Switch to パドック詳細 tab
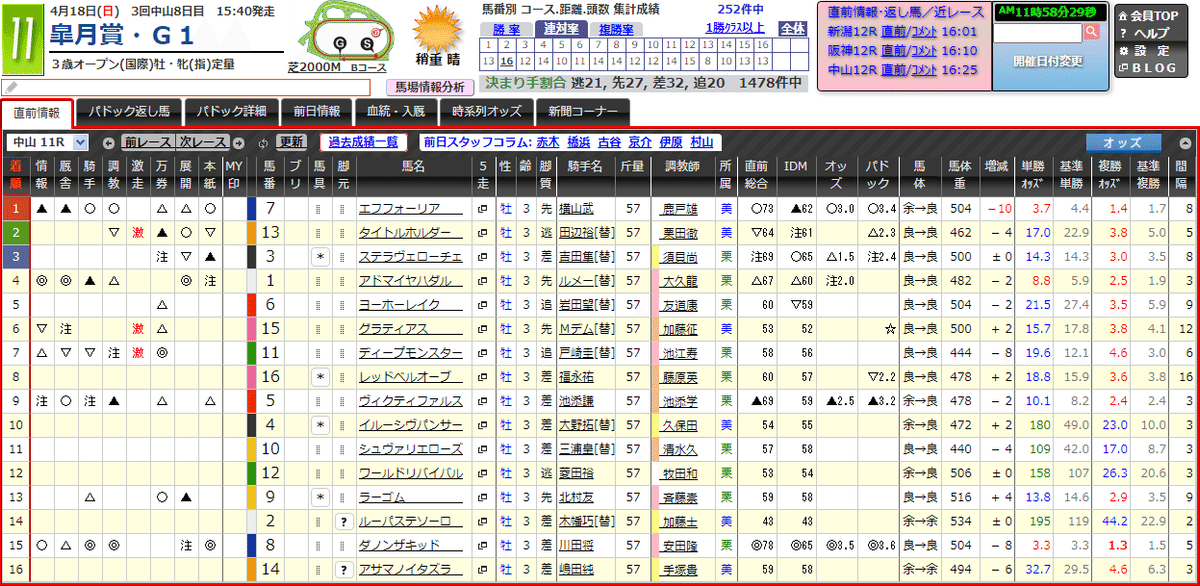 tap(231, 111)
